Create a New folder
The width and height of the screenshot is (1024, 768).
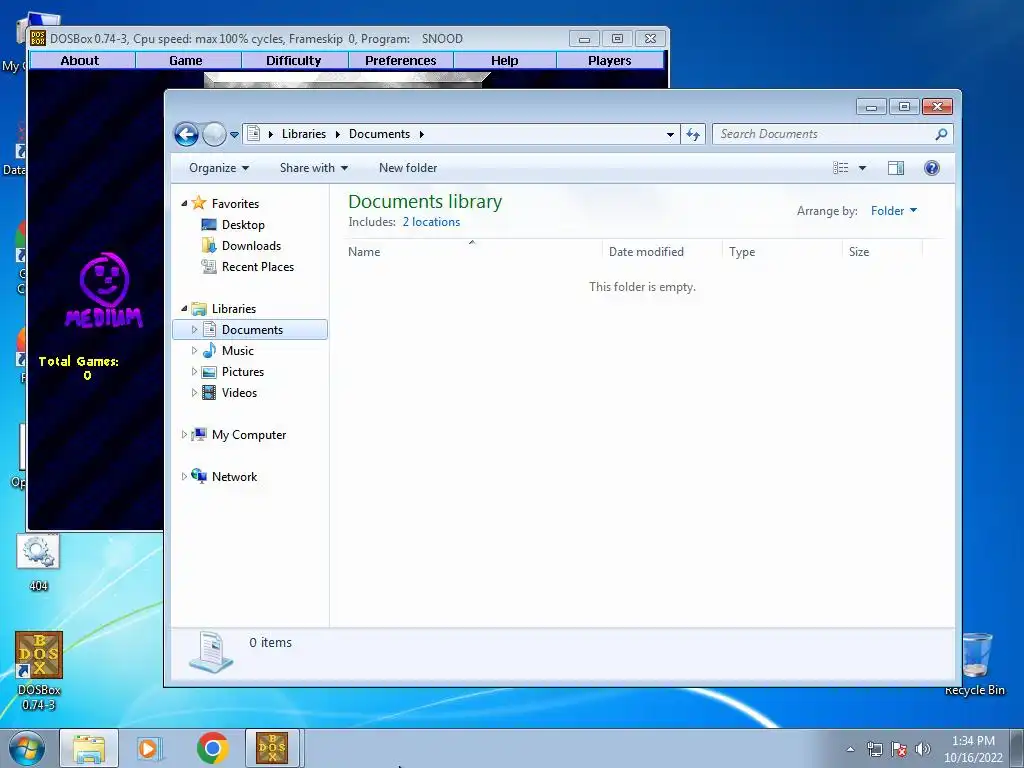408,168
